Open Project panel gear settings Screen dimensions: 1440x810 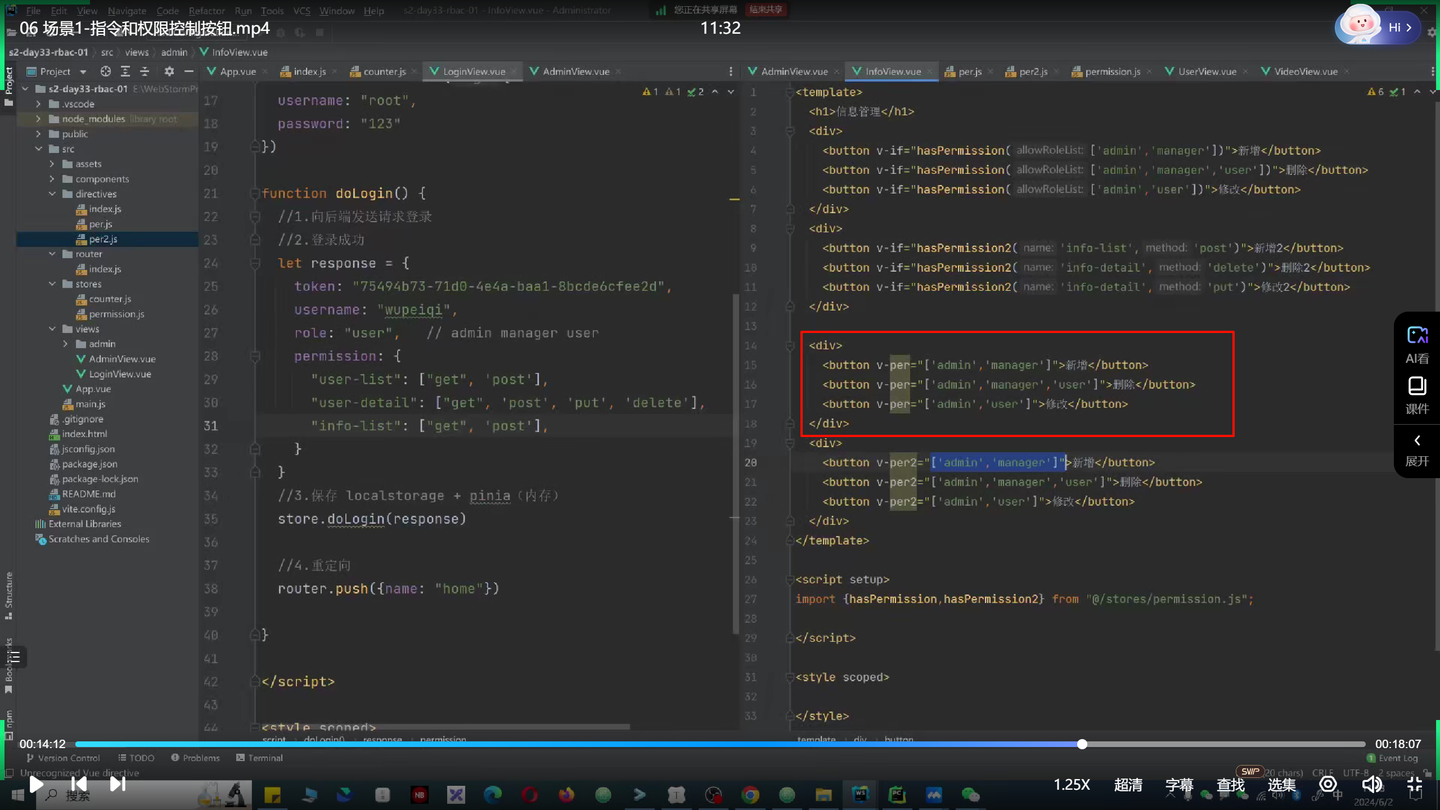click(x=169, y=72)
